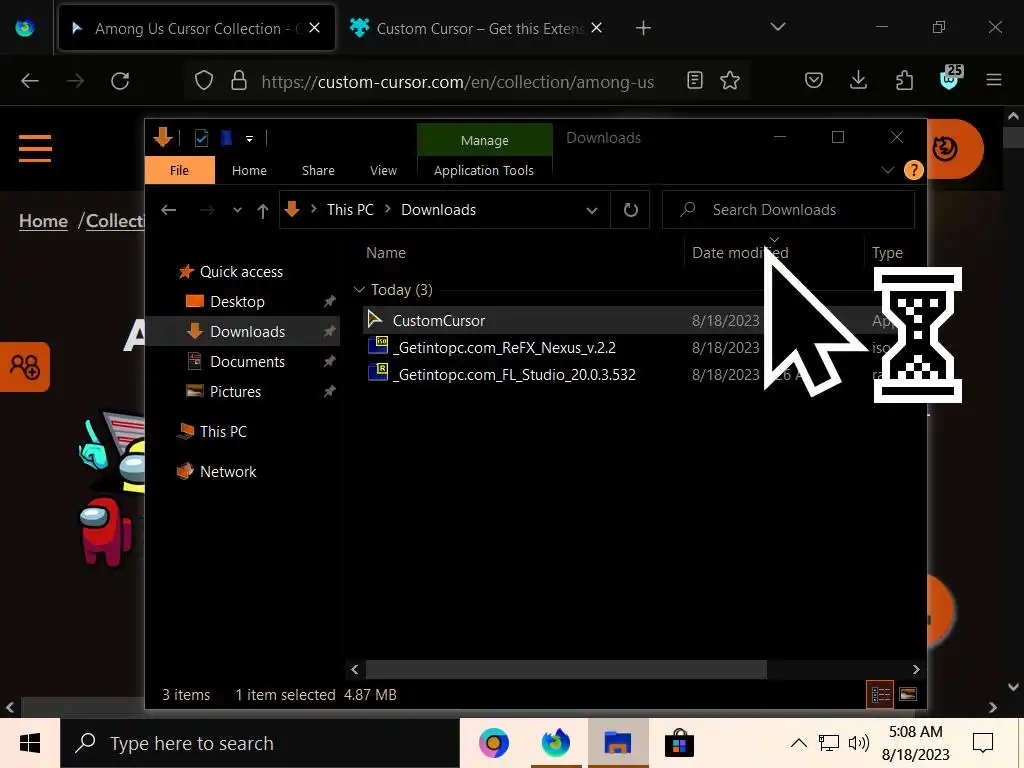Click the Firefox back arrow button
The height and width of the screenshot is (768, 1024).
30,81
